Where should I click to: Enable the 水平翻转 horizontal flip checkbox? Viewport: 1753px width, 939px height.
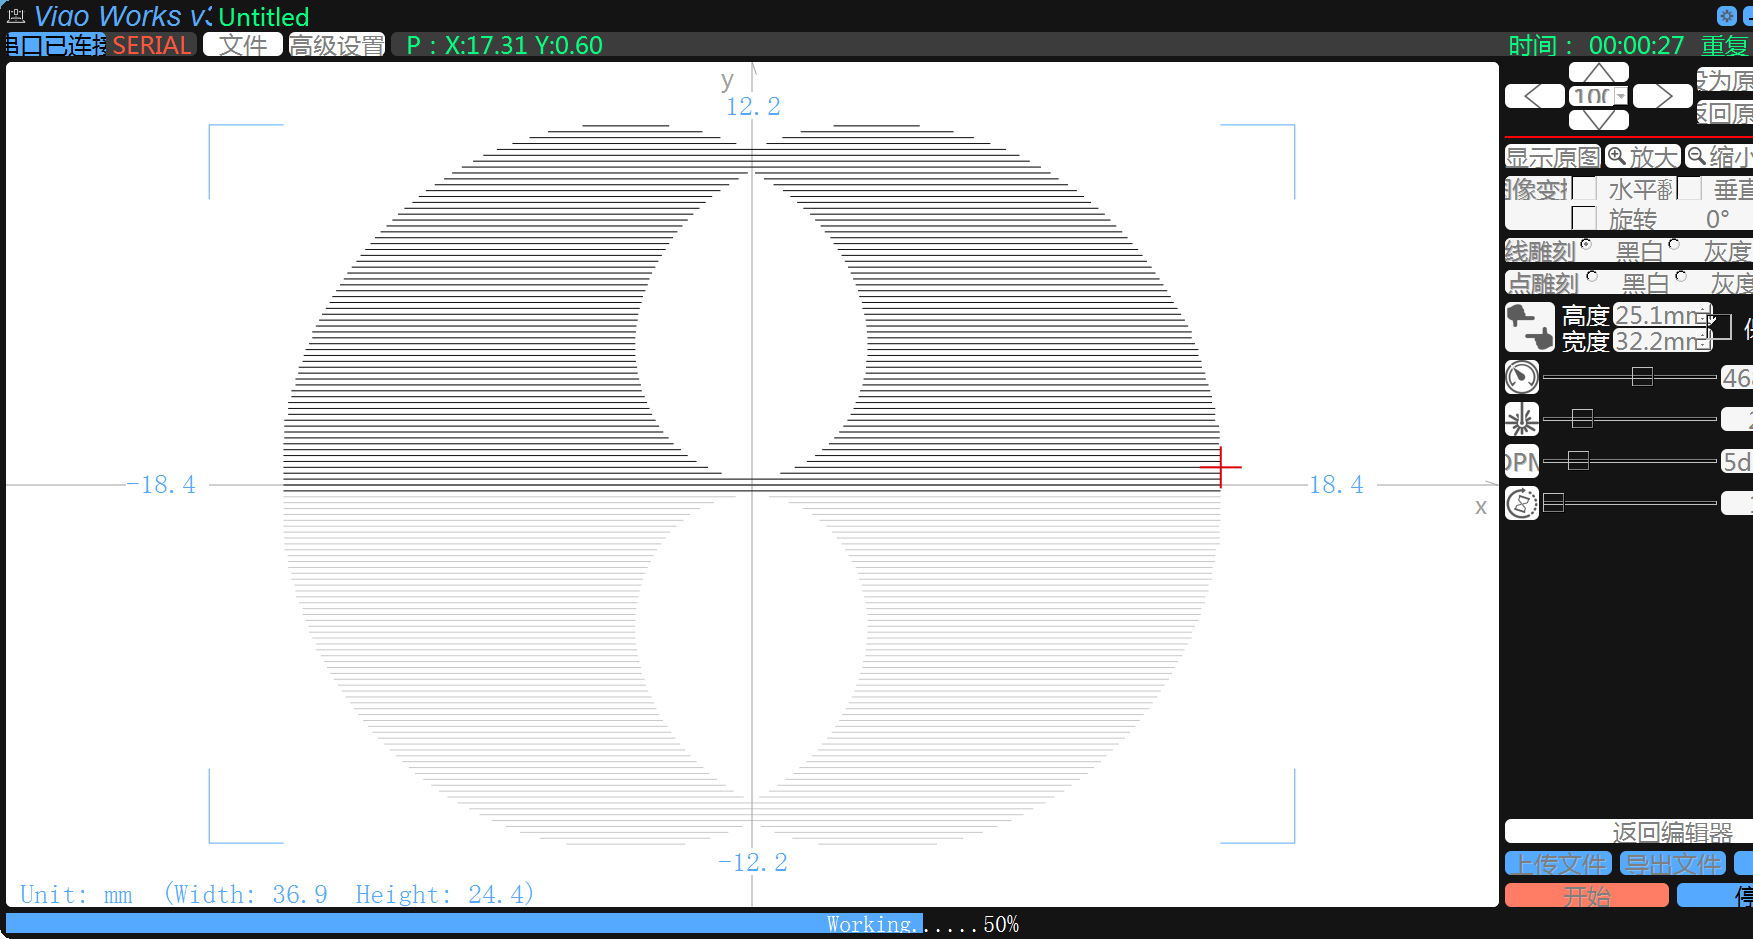[1584, 189]
